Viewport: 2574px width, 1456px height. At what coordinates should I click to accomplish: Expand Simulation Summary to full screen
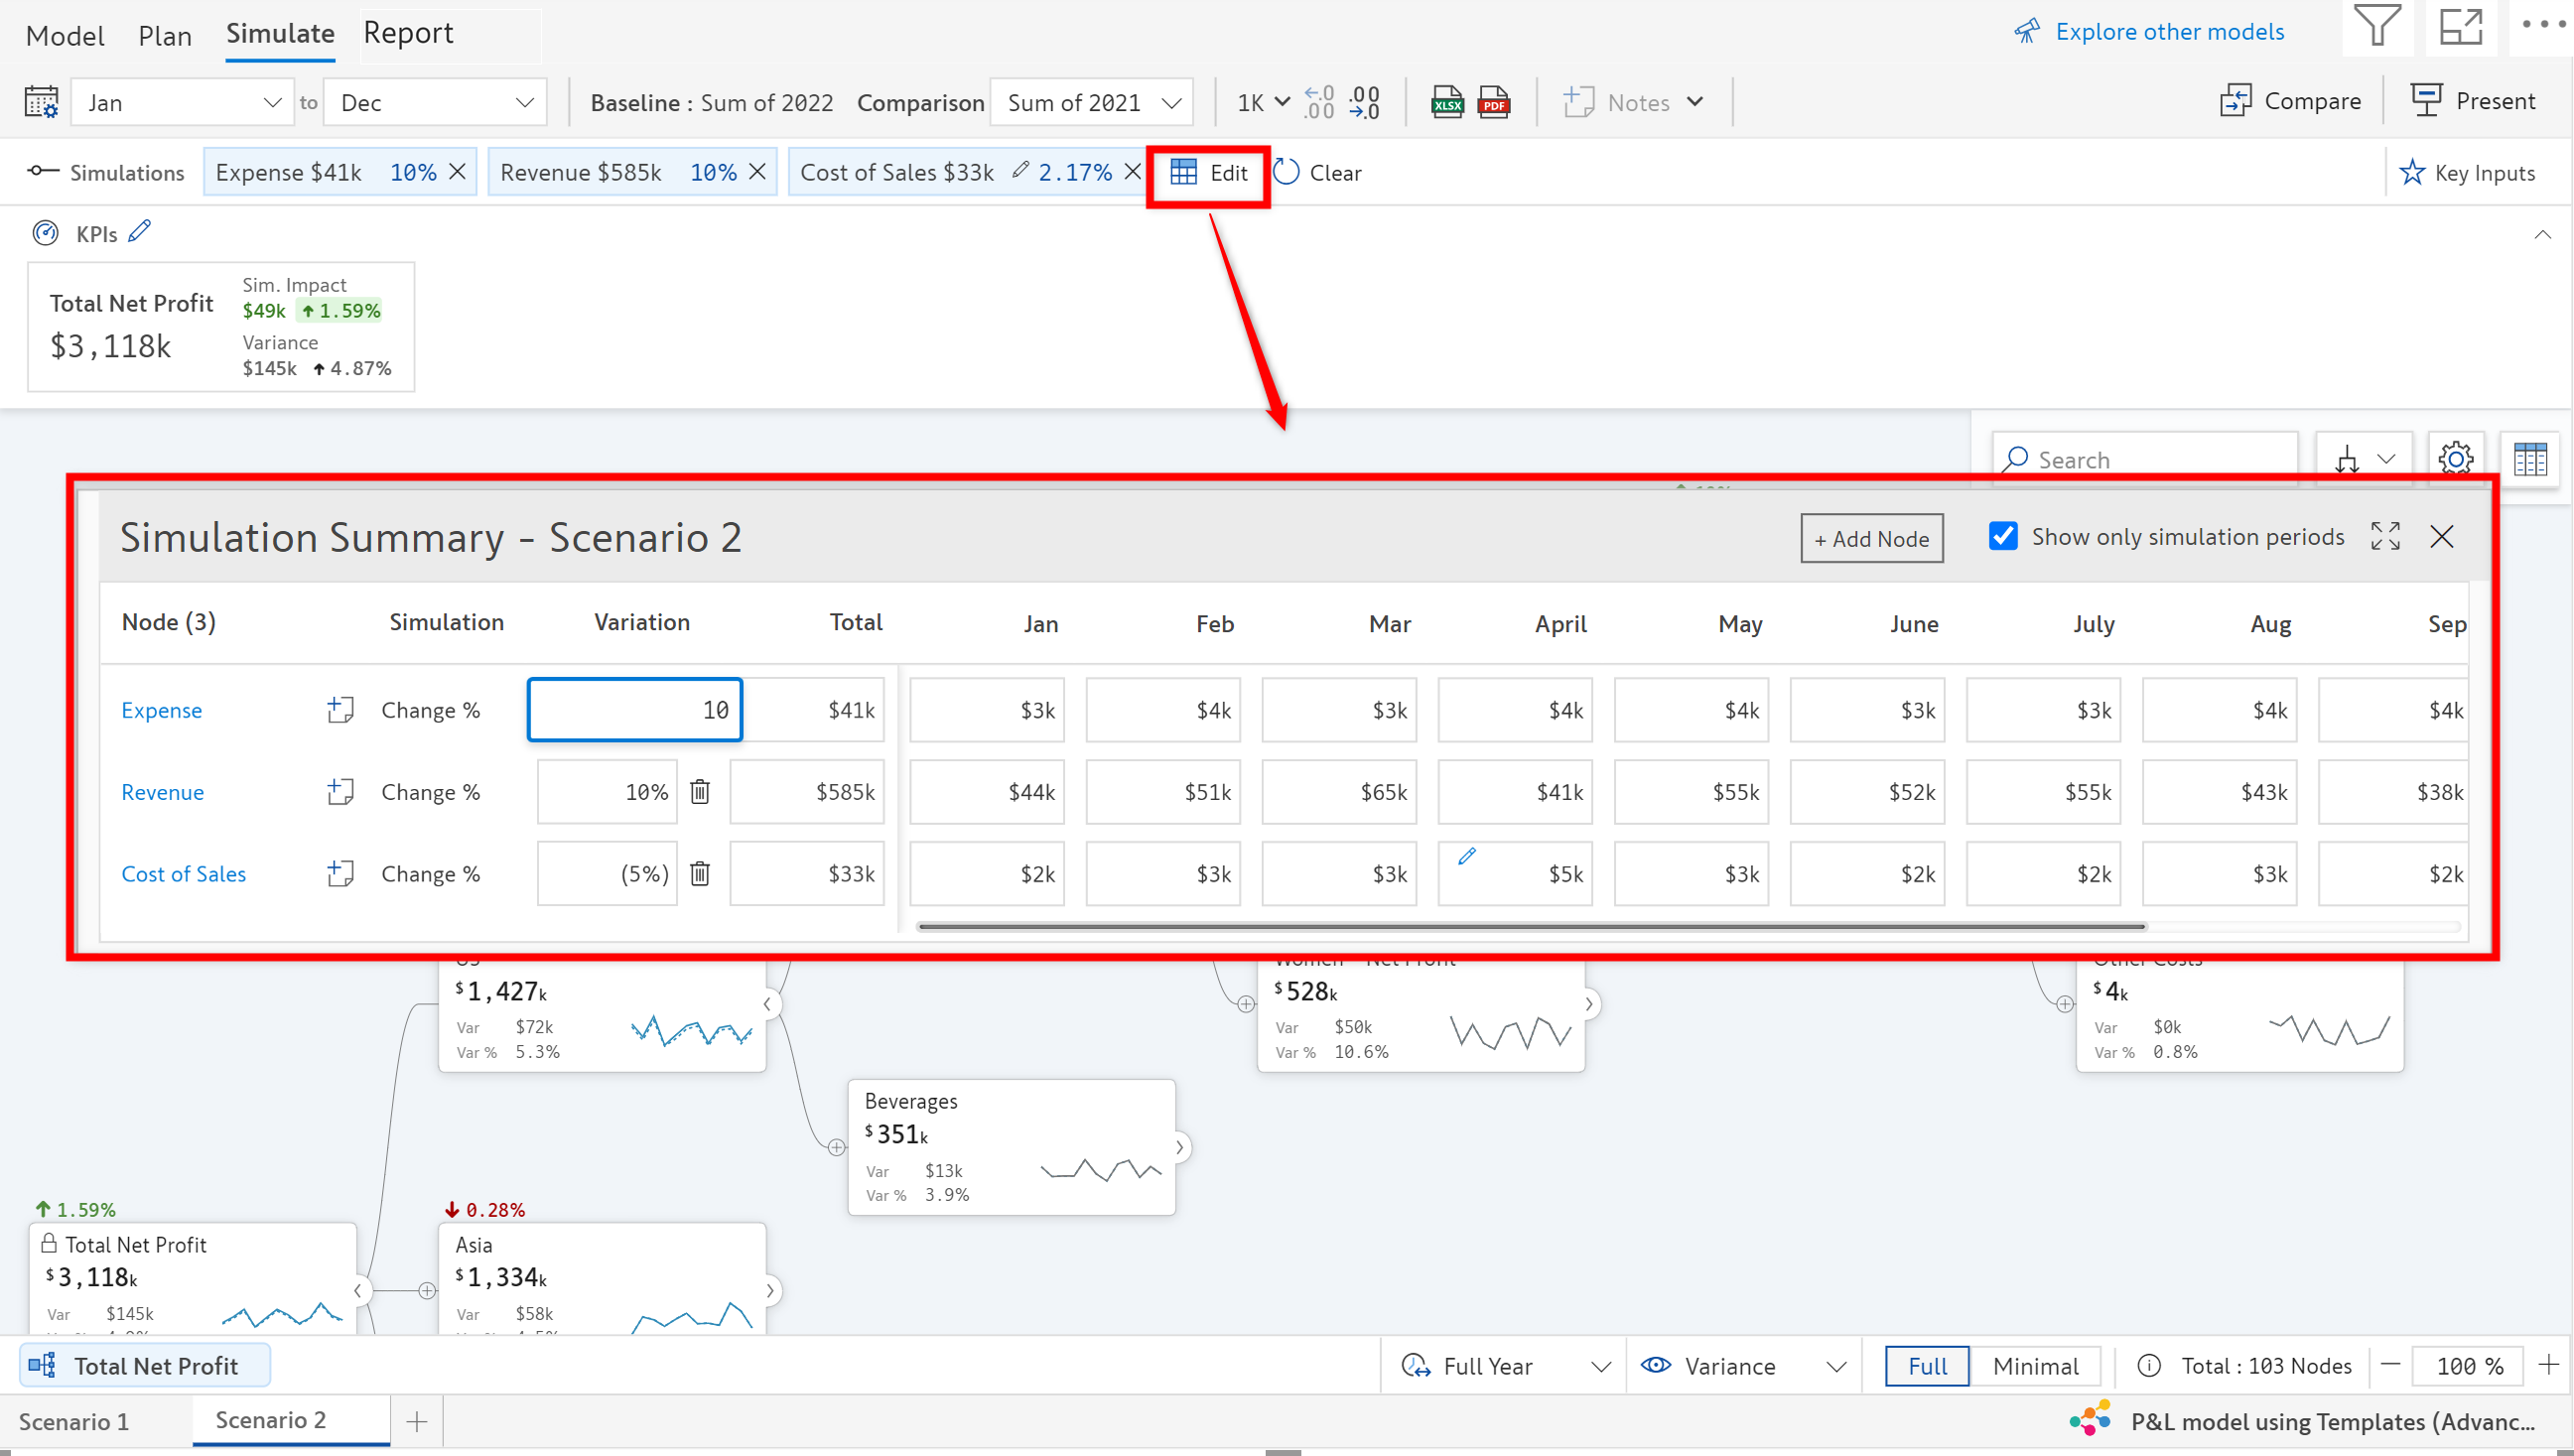point(2385,537)
